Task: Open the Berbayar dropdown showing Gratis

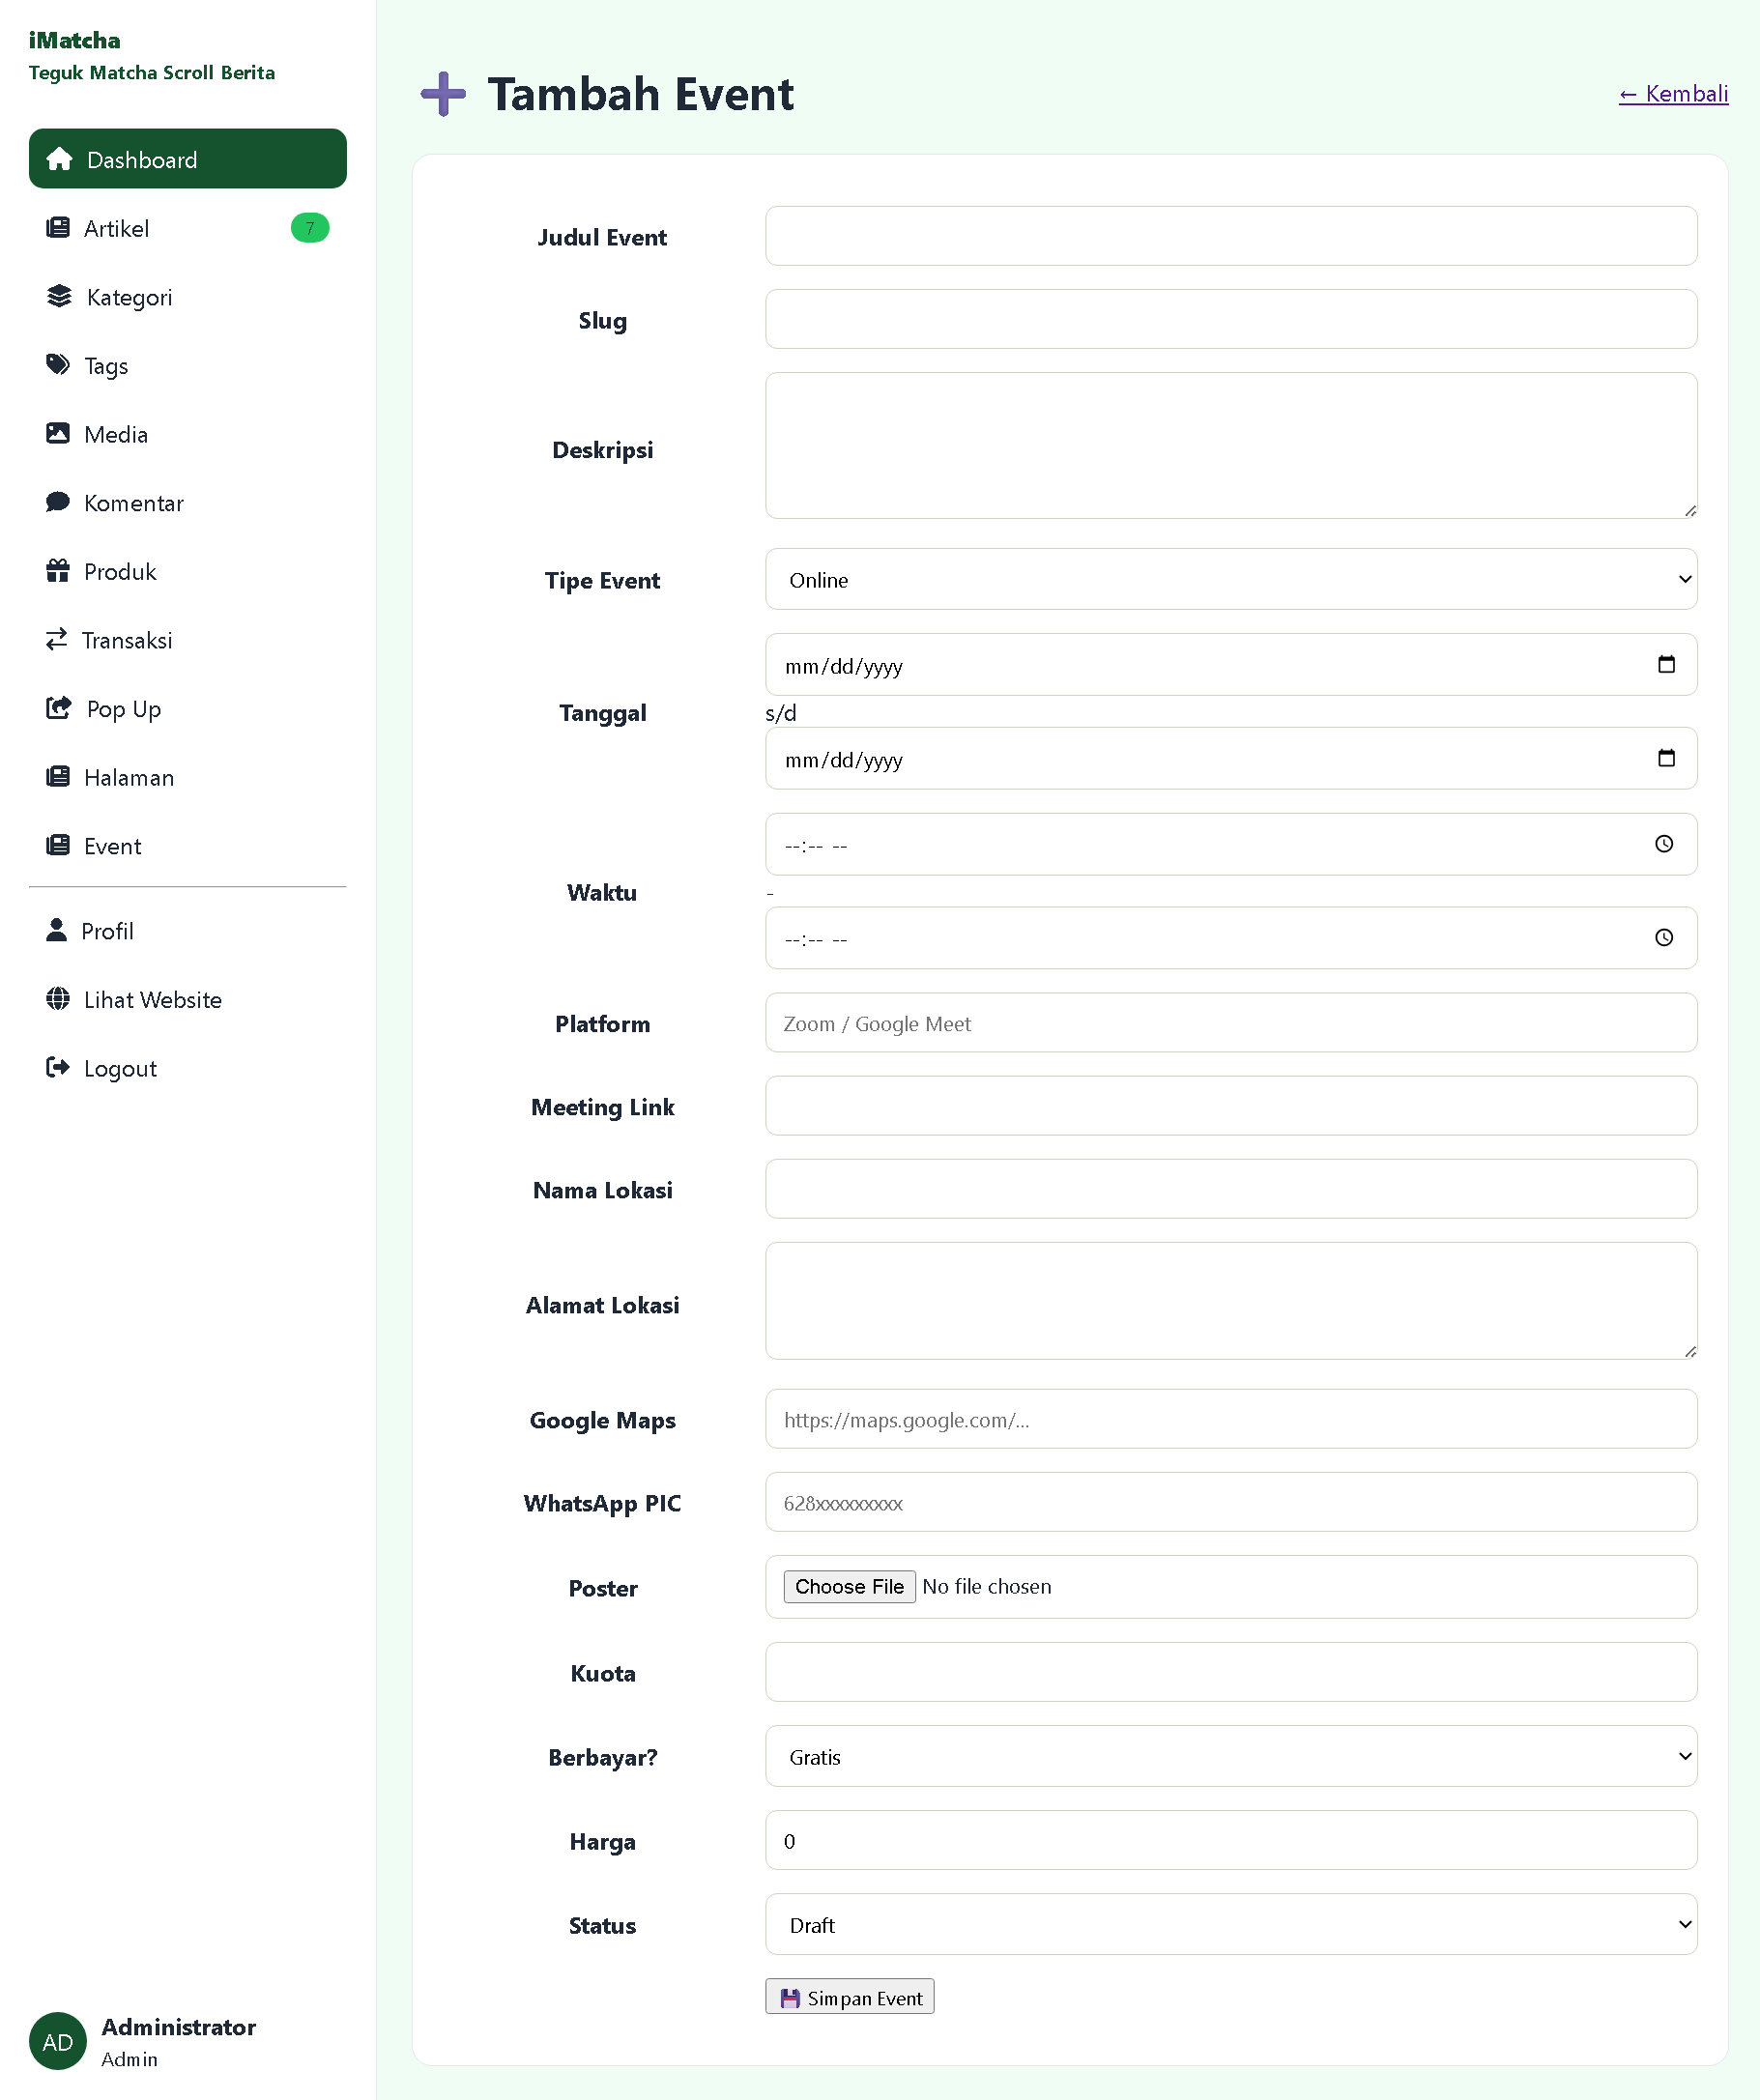Action: (1230, 1757)
